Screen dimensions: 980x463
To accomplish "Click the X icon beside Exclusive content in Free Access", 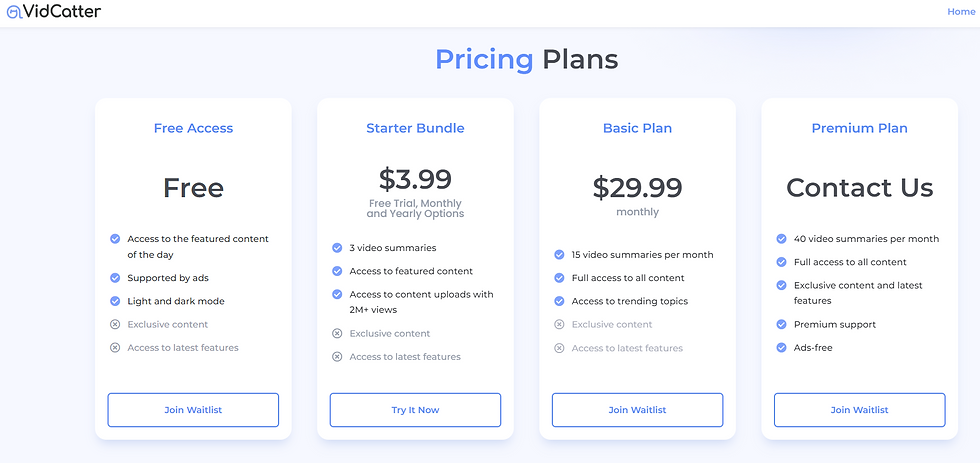I will (x=115, y=324).
